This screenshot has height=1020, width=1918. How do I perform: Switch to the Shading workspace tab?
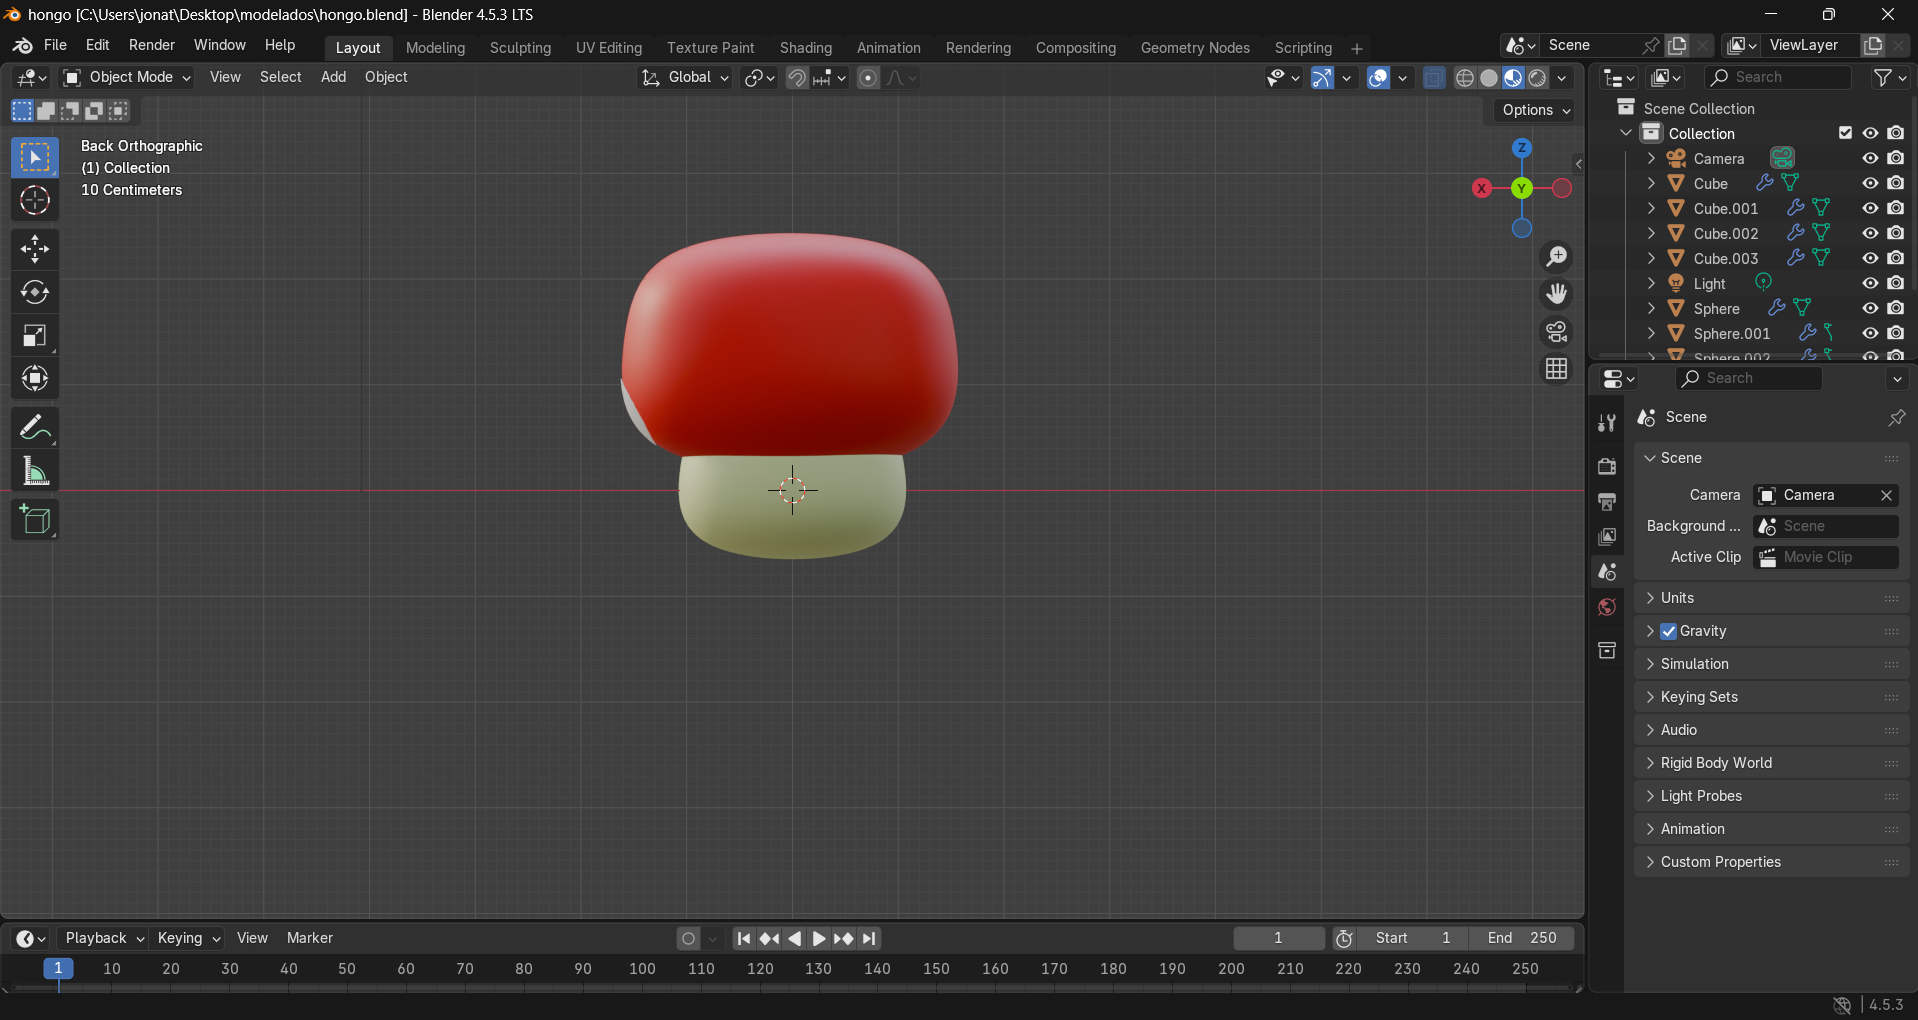(x=805, y=47)
